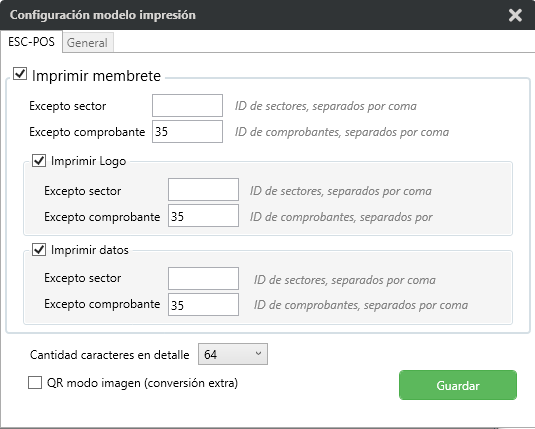The image size is (535, 429).
Task: Click the datos Excepto comprobante field
Action: click(x=203, y=304)
